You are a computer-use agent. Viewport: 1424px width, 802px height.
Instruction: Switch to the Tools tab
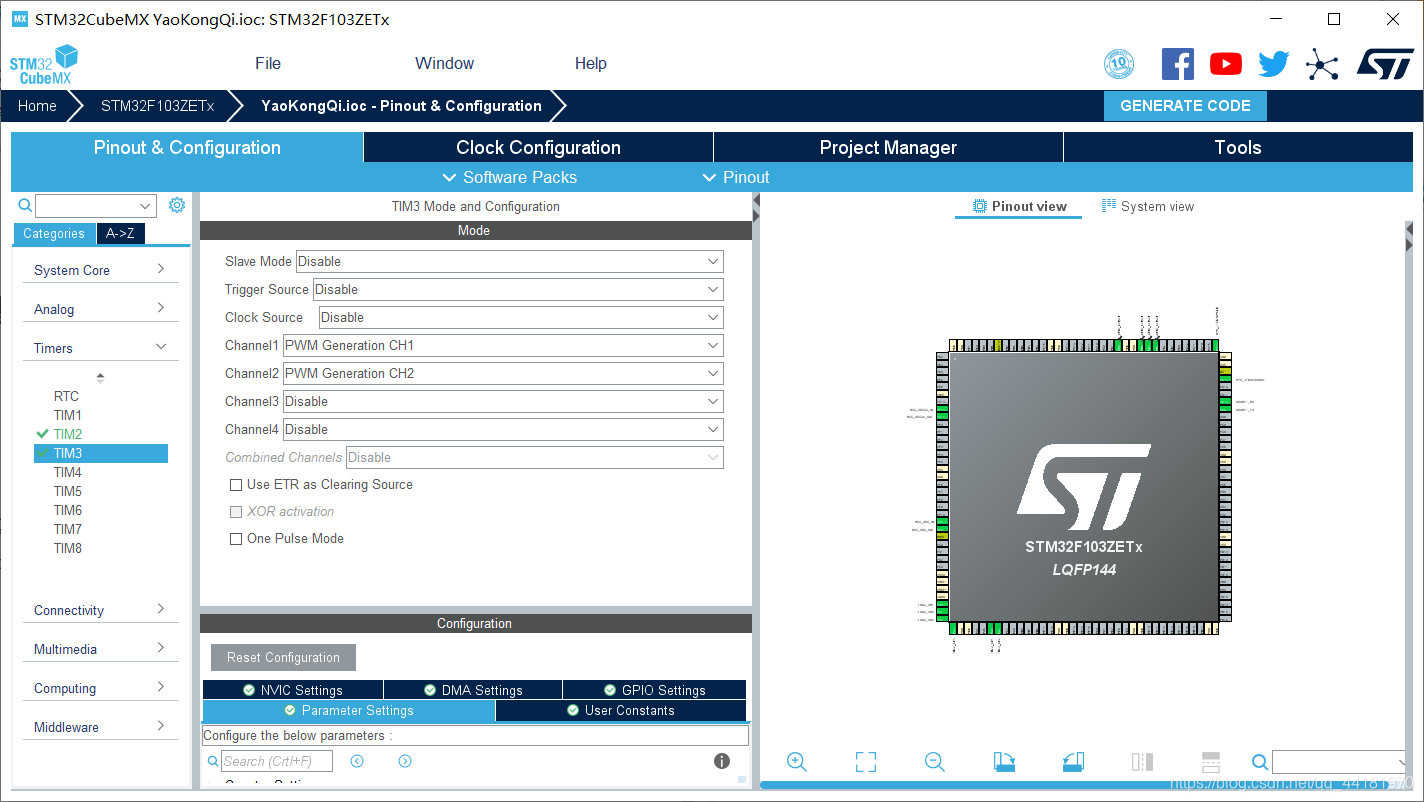point(1238,147)
